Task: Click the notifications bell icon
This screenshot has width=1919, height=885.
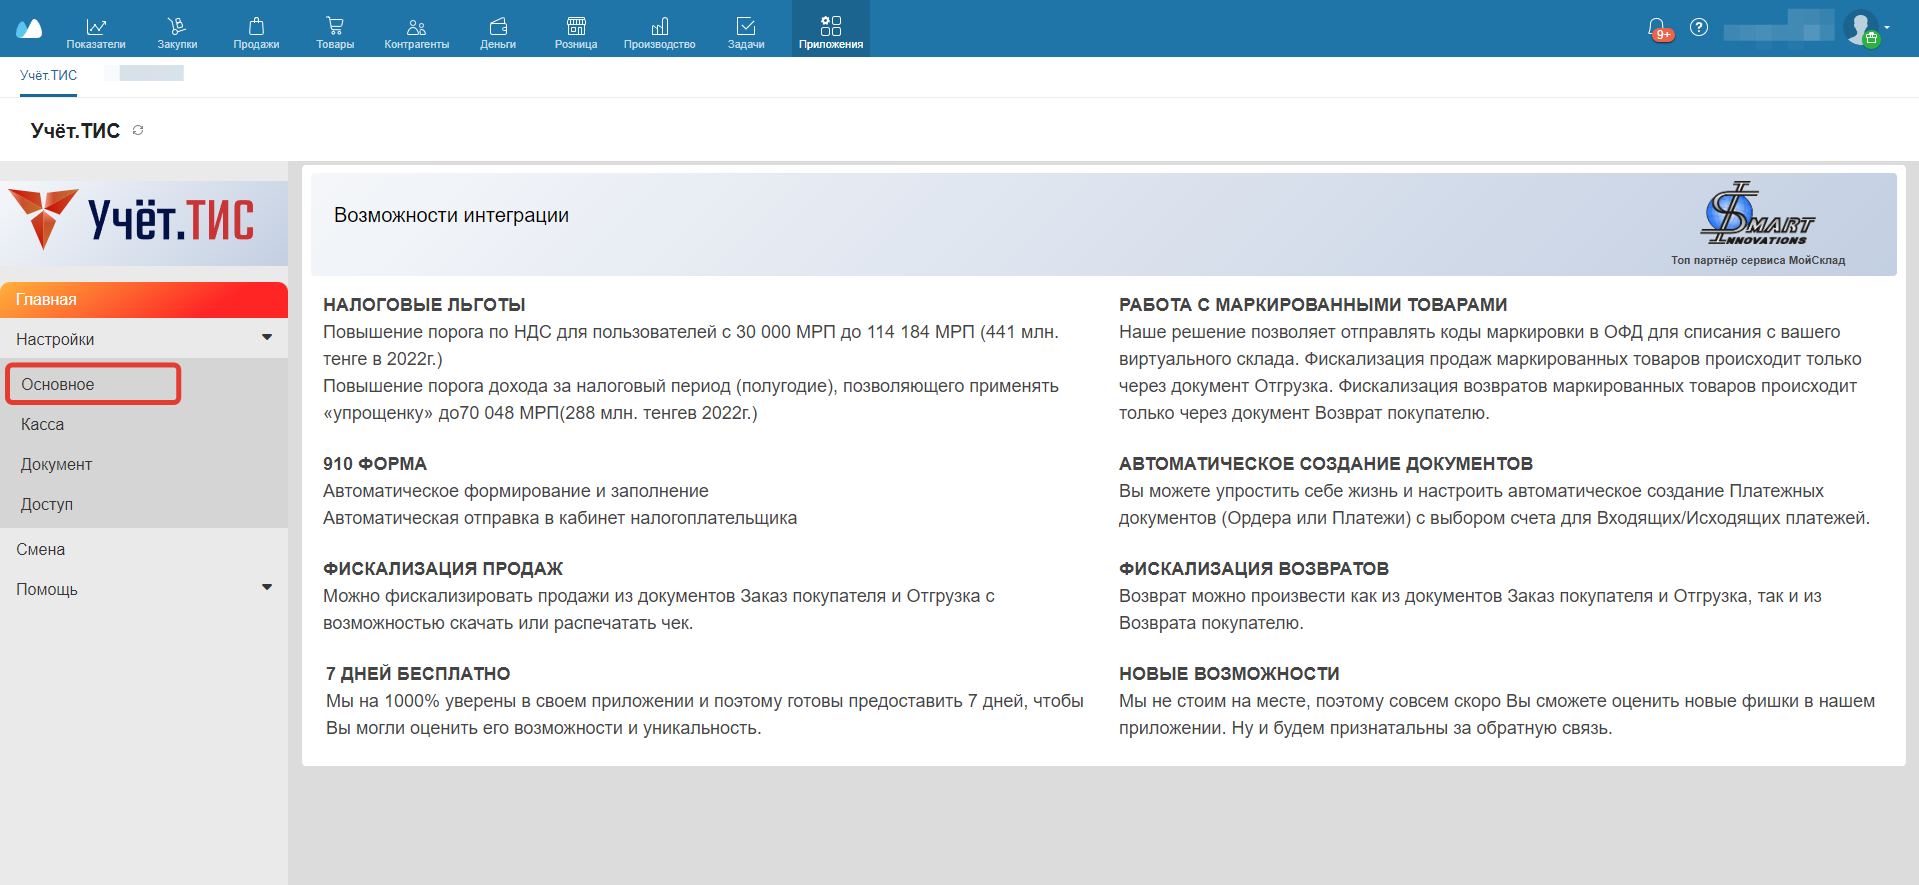Action: (x=1657, y=28)
